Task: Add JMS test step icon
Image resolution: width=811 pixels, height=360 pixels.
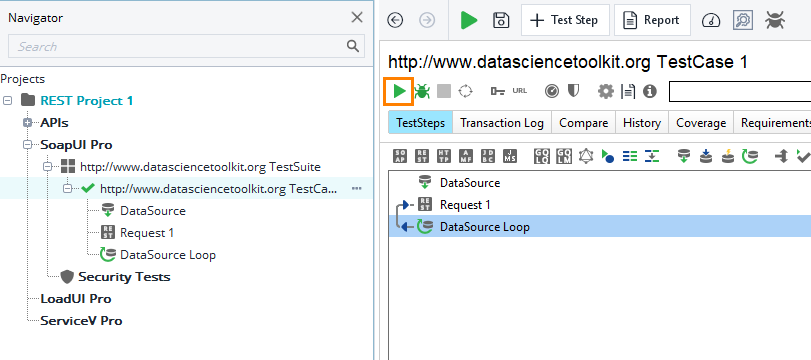Action: [509, 156]
